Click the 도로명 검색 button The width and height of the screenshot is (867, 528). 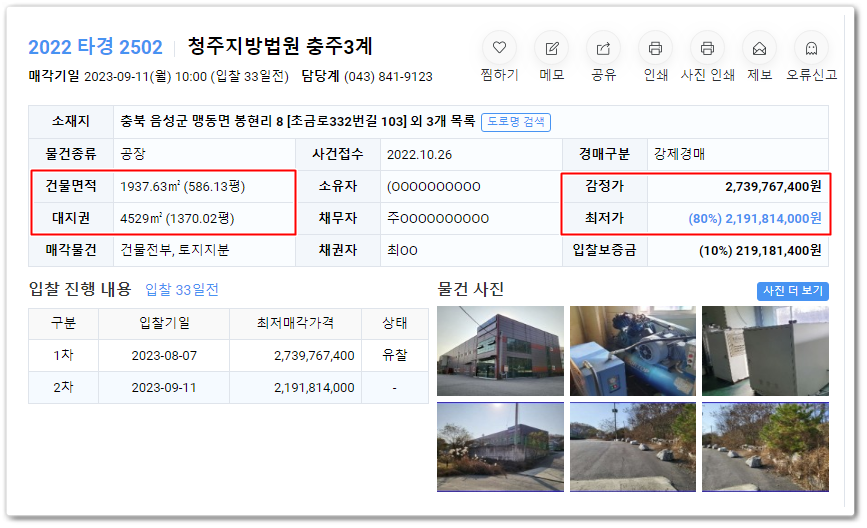coord(516,122)
